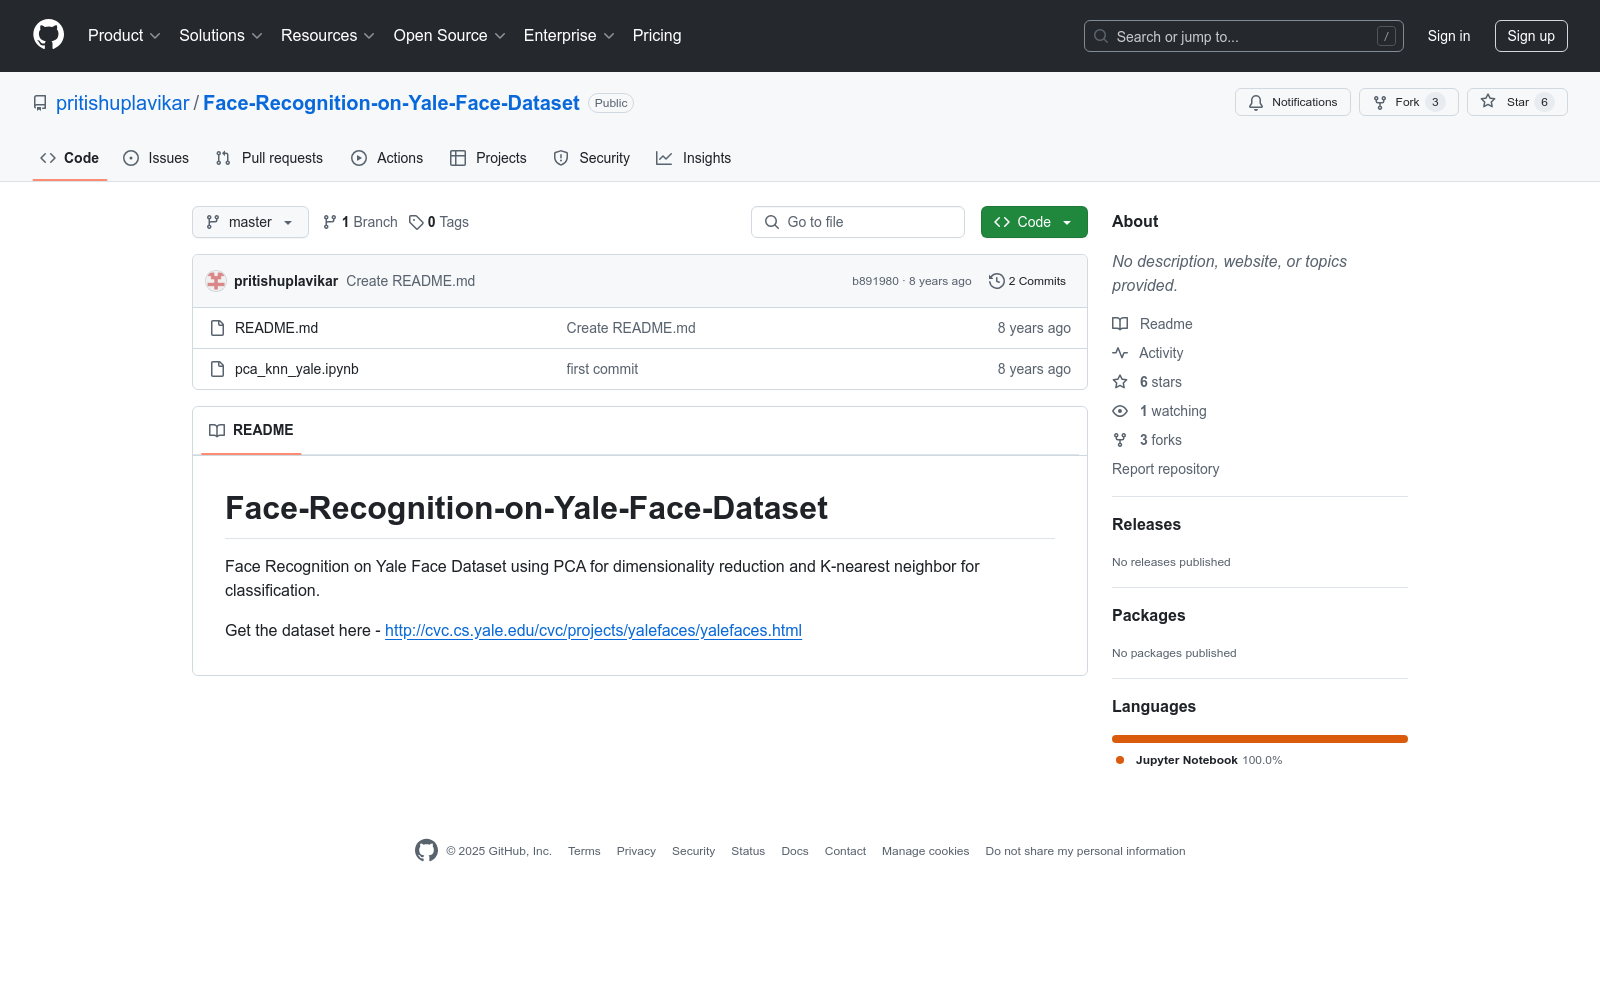Click the commit history clock icon
Screen dimensions: 1600x1000
996,281
